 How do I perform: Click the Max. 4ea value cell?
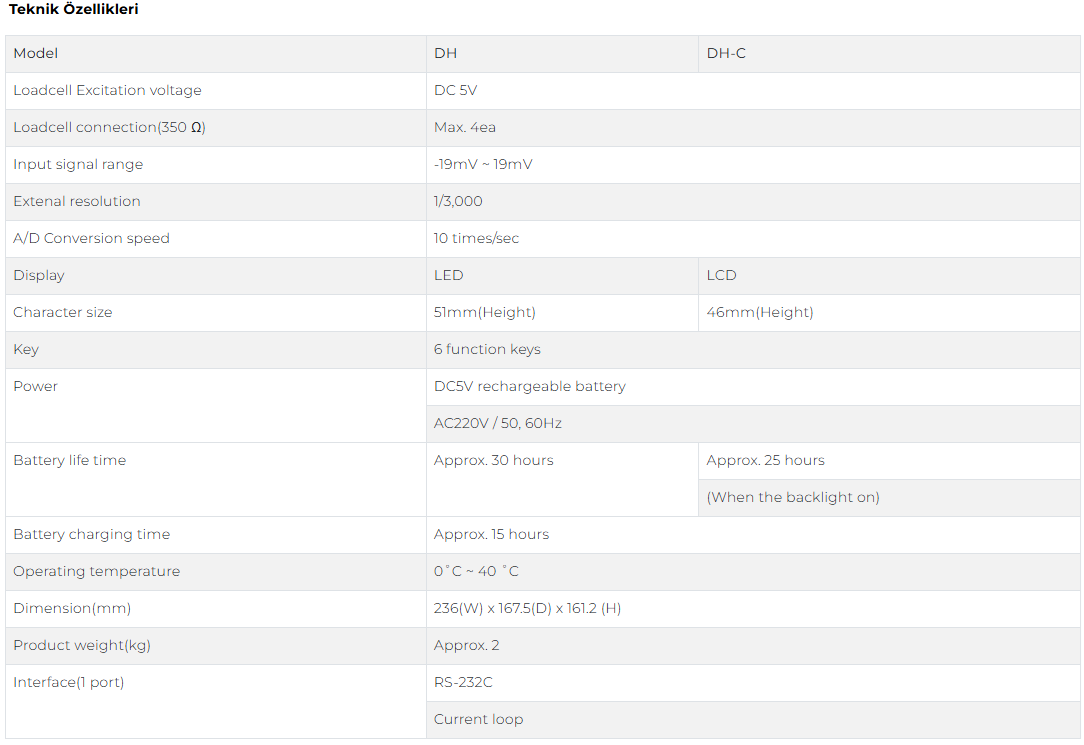point(465,128)
